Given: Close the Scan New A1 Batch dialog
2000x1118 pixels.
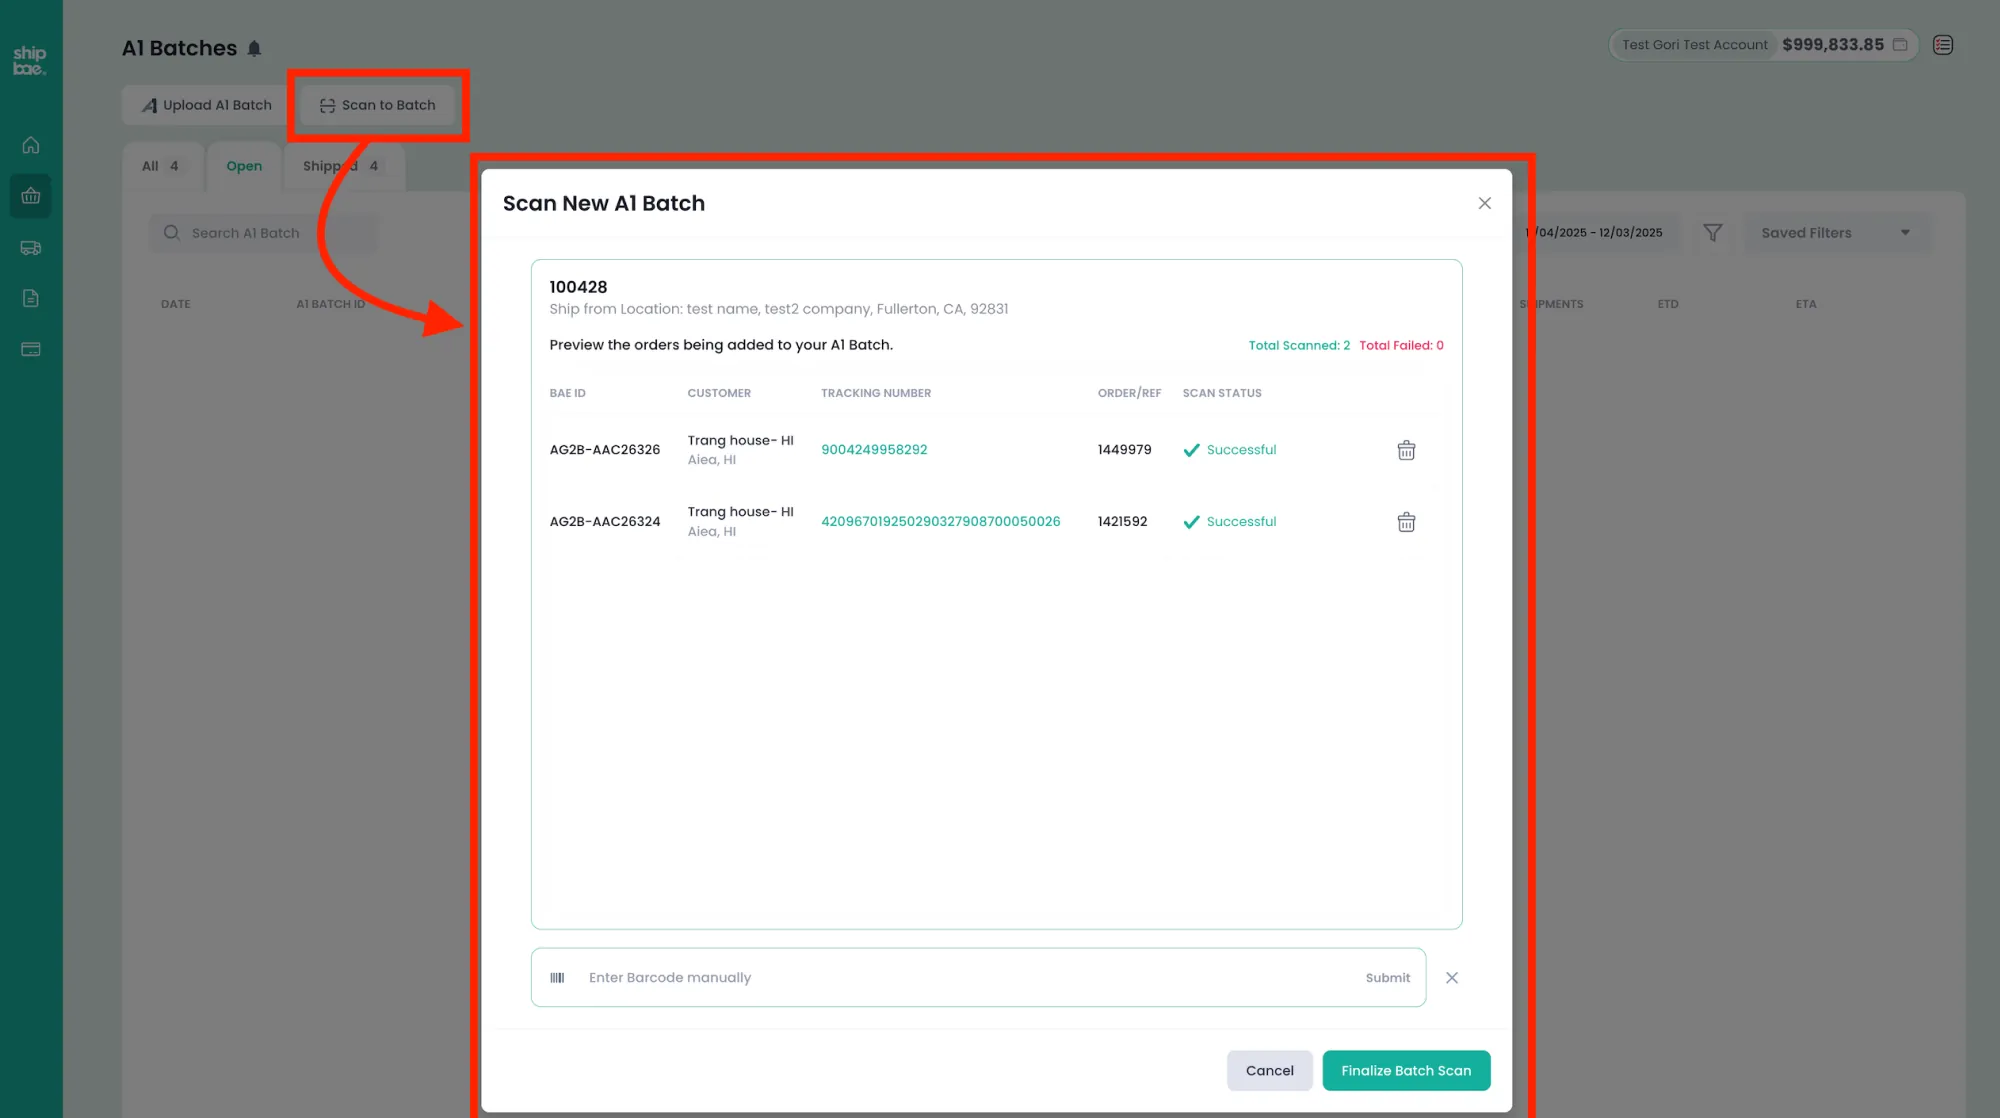Looking at the screenshot, I should (x=1484, y=203).
